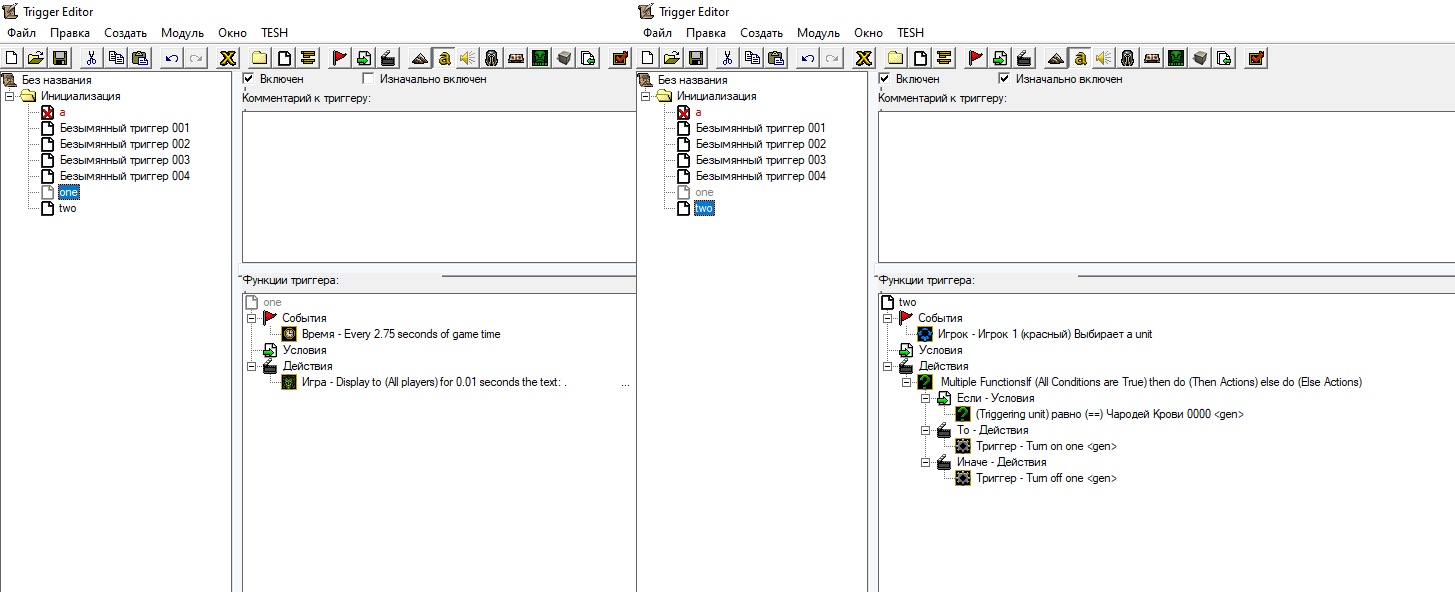
Task: Open Import manager icon in right window
Action: point(1224,58)
